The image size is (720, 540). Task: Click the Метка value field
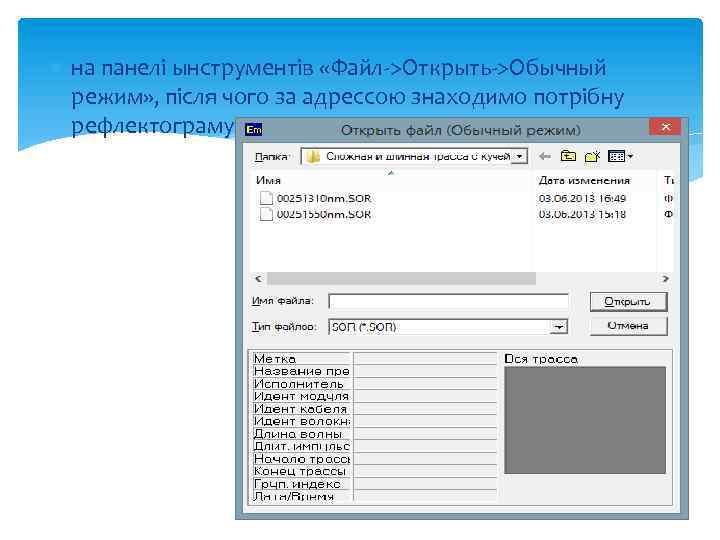point(425,359)
